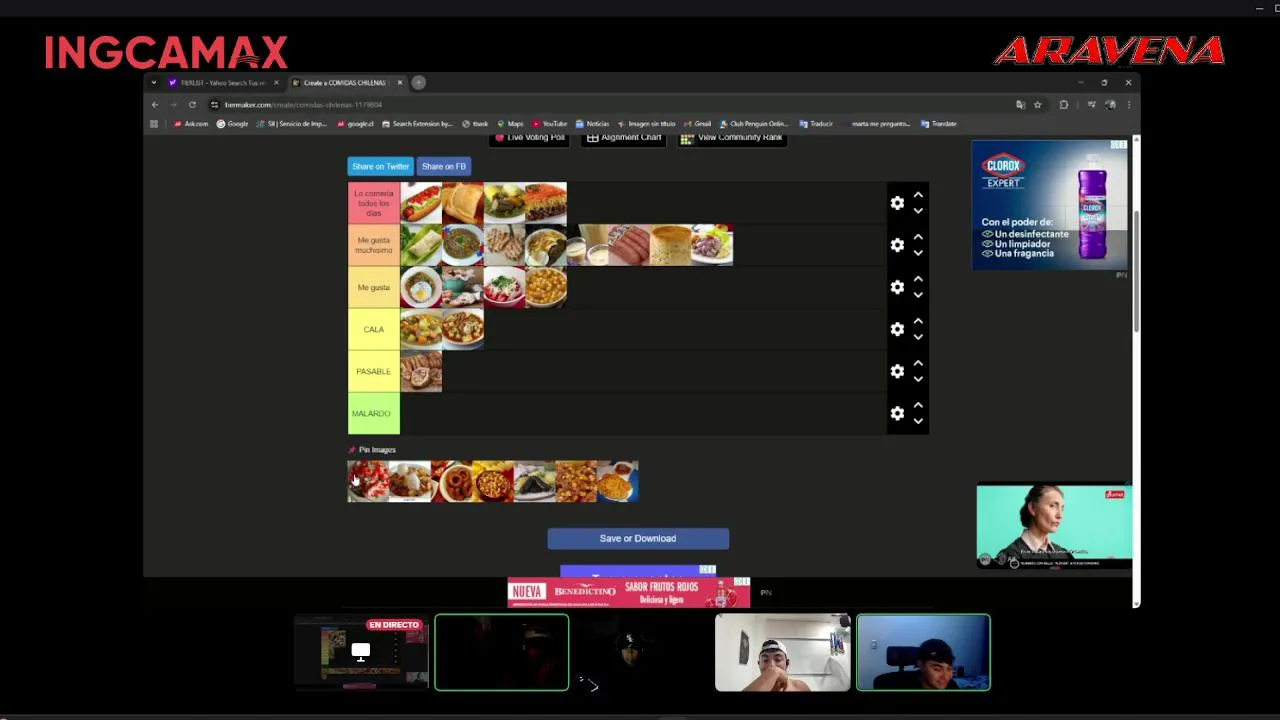Select humita image in 'Me gusta muchísimo' row
This screenshot has width=1280, height=720.
421,245
